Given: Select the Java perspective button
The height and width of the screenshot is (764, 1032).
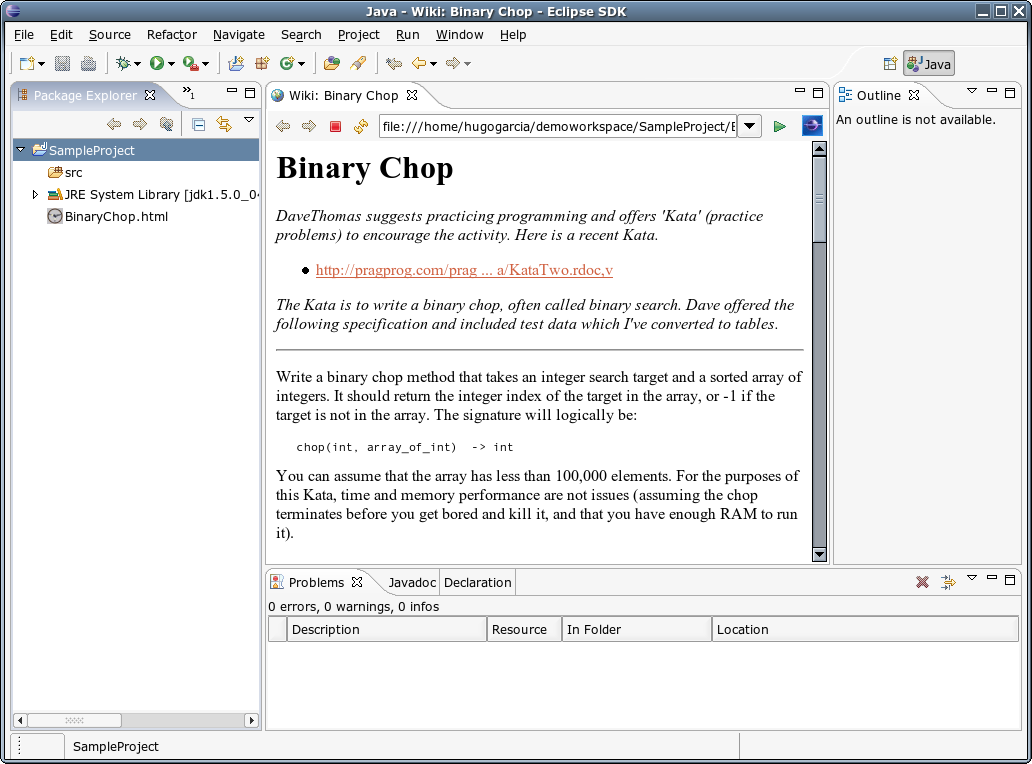Looking at the screenshot, I should pos(929,64).
